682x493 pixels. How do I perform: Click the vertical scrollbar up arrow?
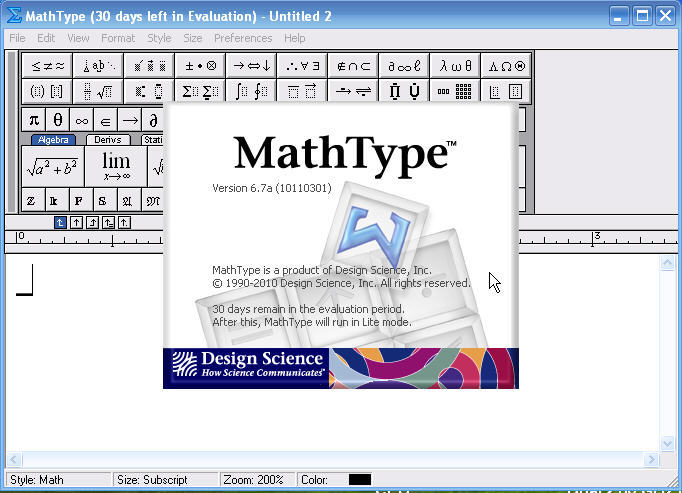[667, 263]
